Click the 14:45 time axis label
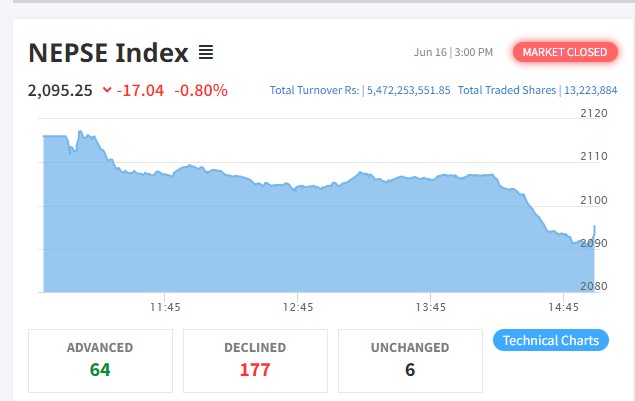635x401 pixels. click(x=564, y=307)
